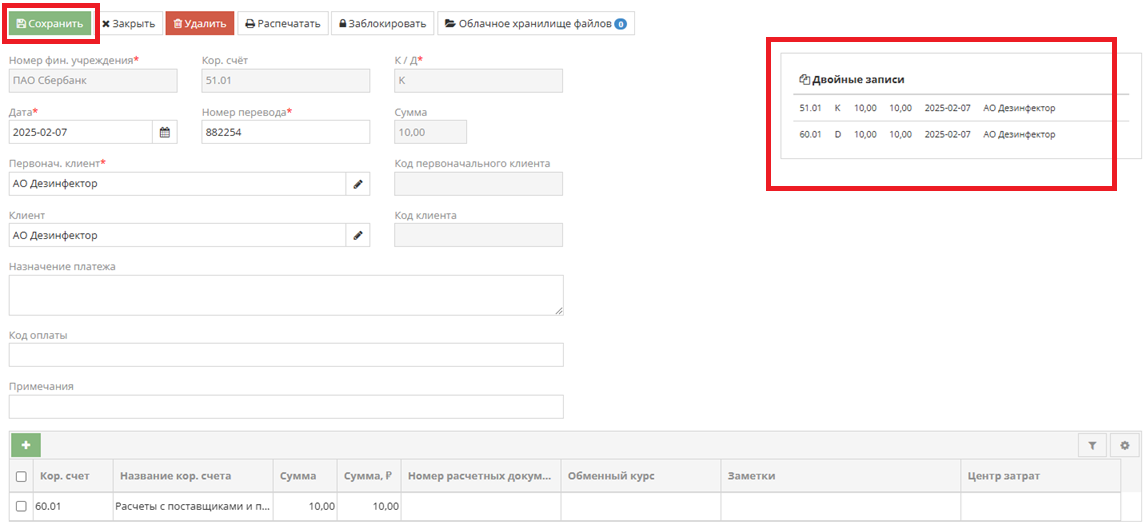Click the Обменный курс column header
The width and height of the screenshot is (1146, 525).
641,476
